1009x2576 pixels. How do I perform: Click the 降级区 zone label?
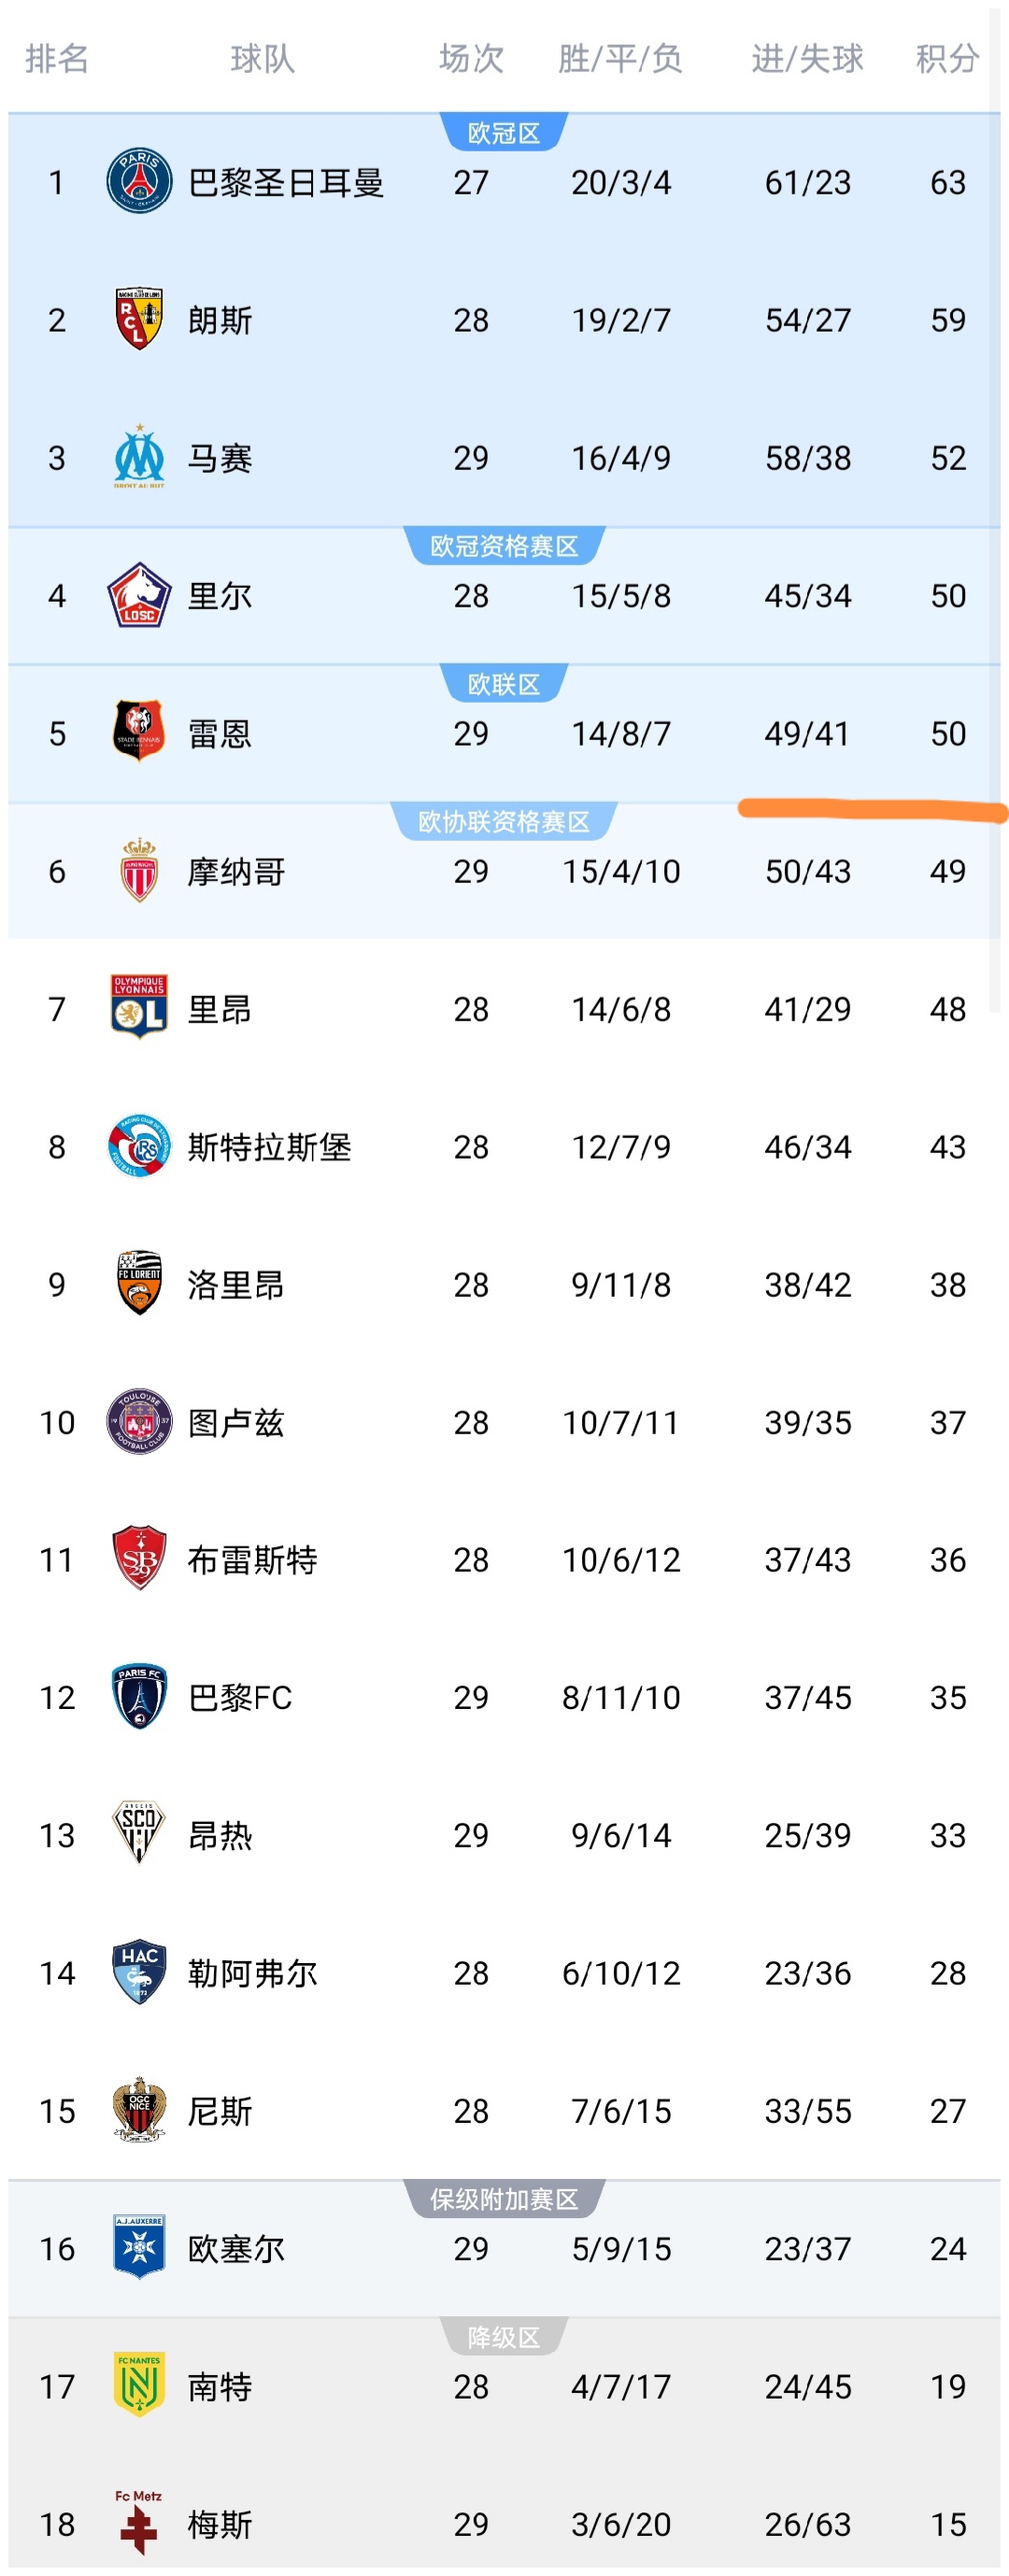point(504,2337)
